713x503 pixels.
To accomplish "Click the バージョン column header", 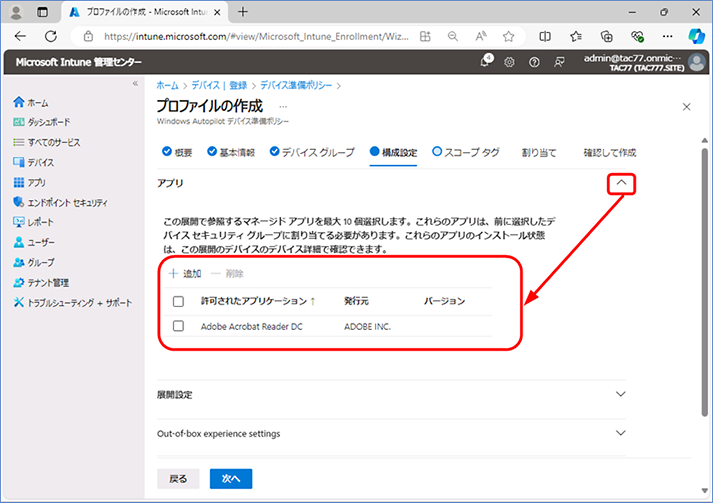I will (445, 301).
